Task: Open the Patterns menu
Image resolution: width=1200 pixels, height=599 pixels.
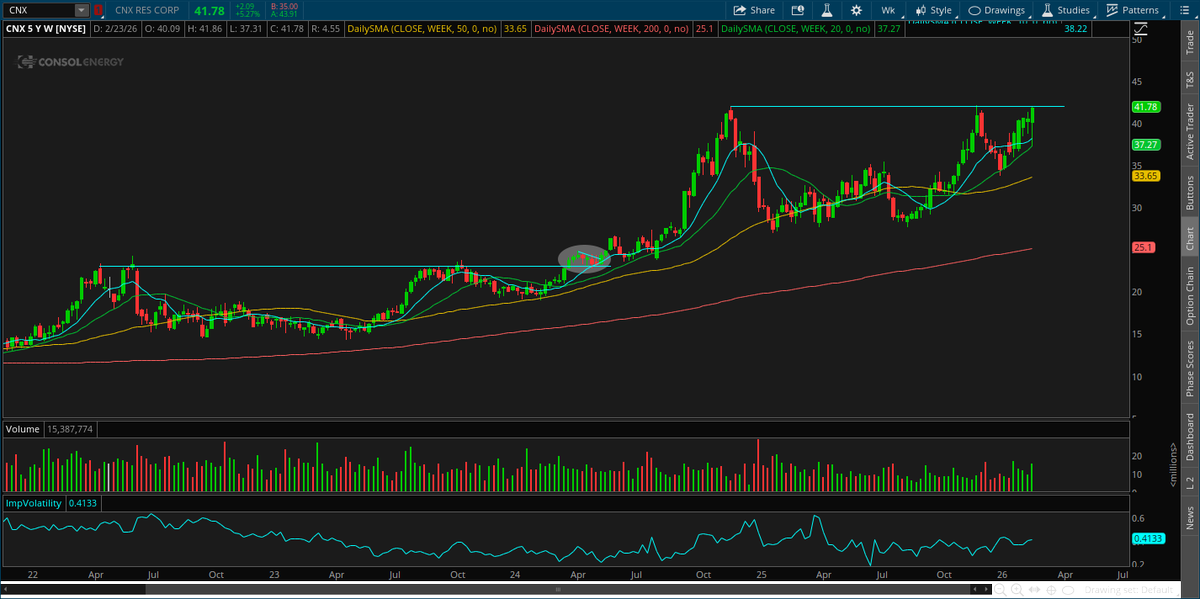Action: coord(1132,10)
